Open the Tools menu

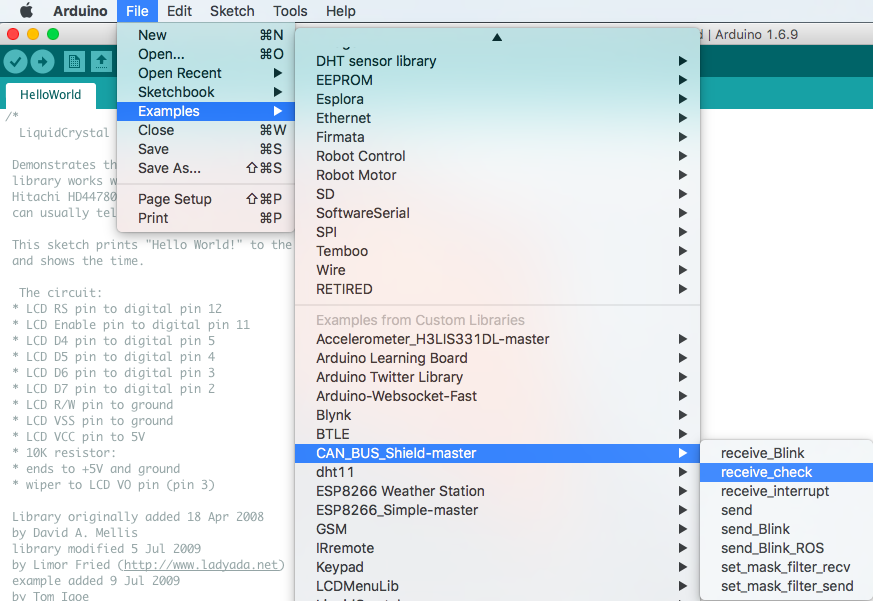290,11
